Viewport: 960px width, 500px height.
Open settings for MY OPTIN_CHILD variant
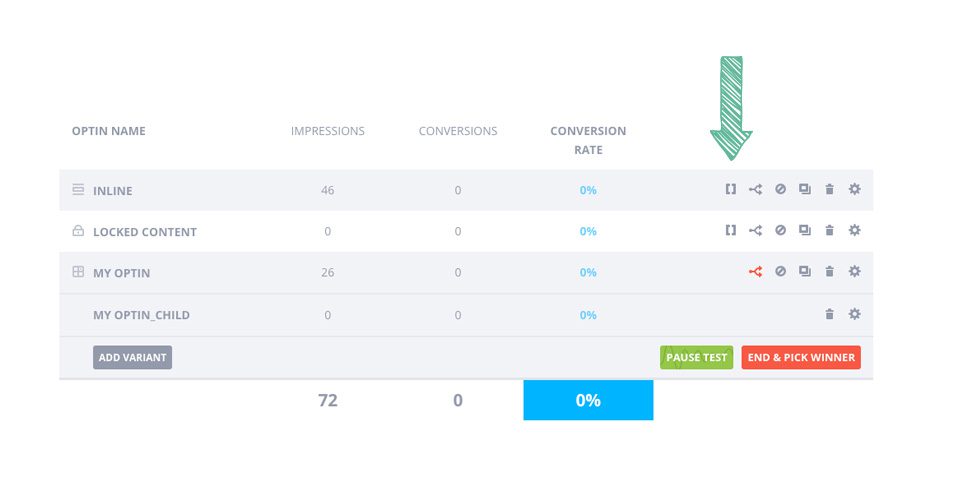click(854, 315)
